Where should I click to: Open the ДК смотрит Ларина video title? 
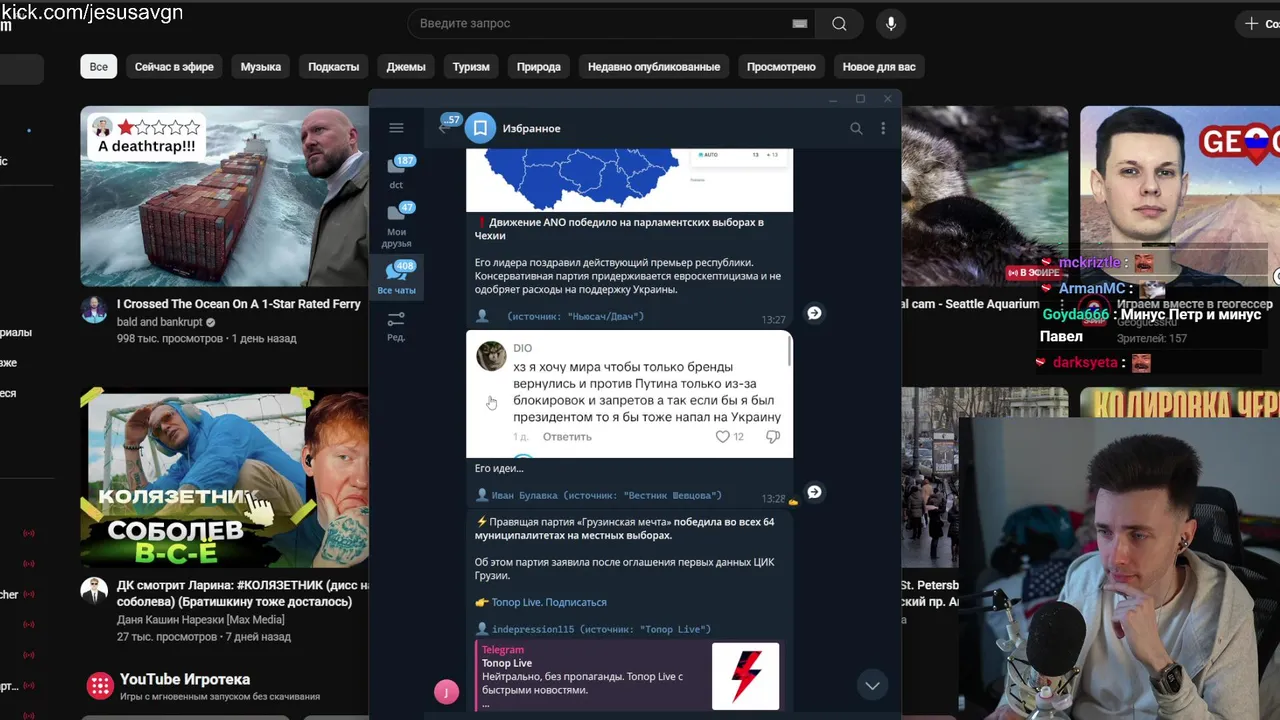click(242, 594)
